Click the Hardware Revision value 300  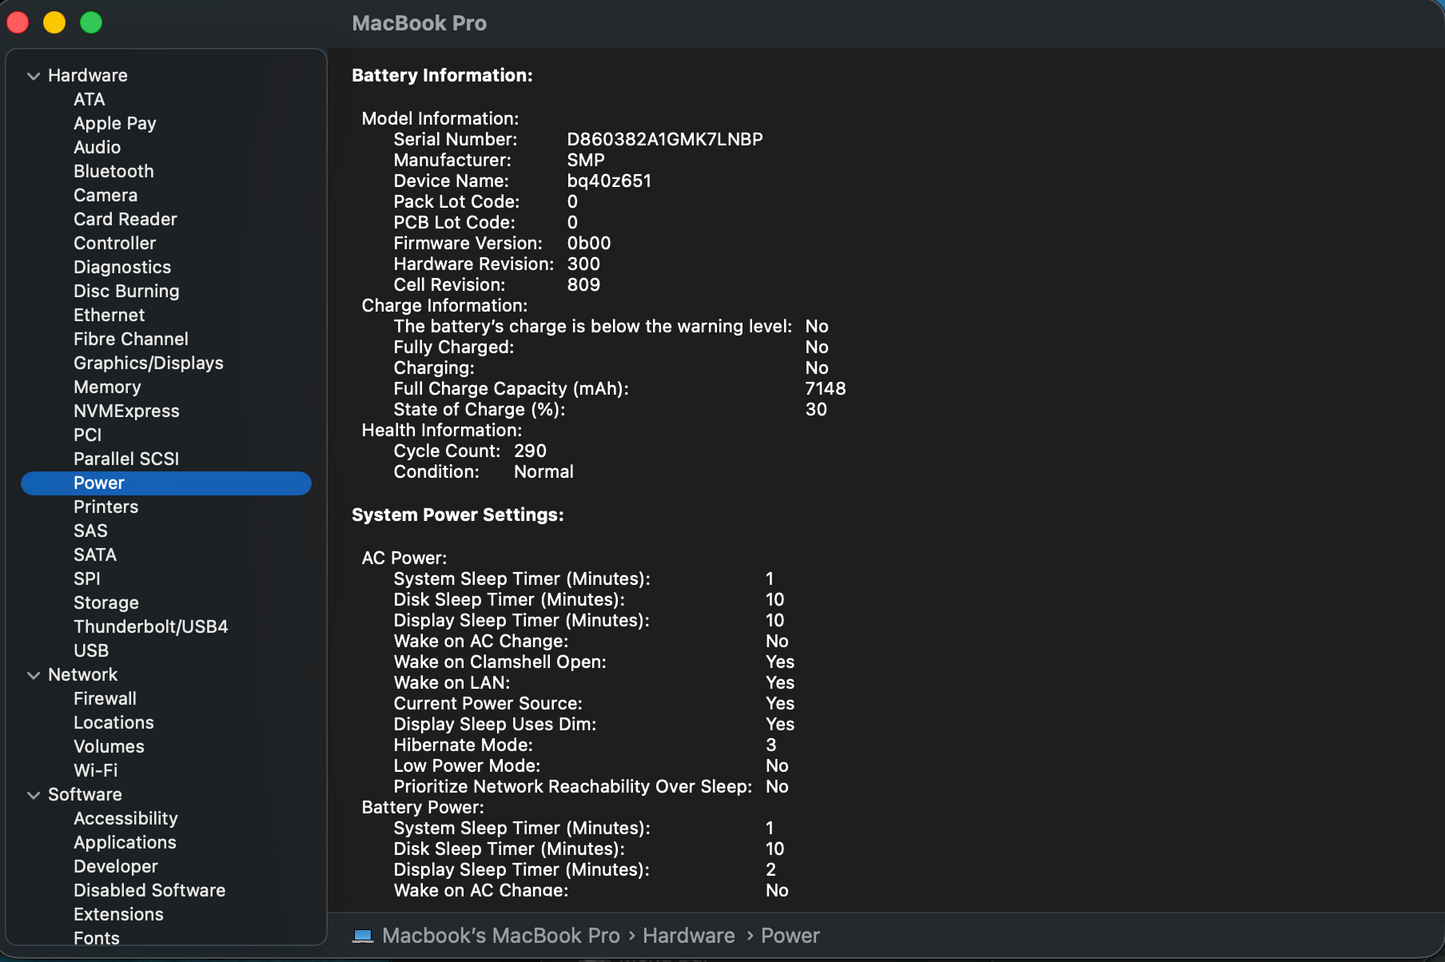[x=584, y=264]
